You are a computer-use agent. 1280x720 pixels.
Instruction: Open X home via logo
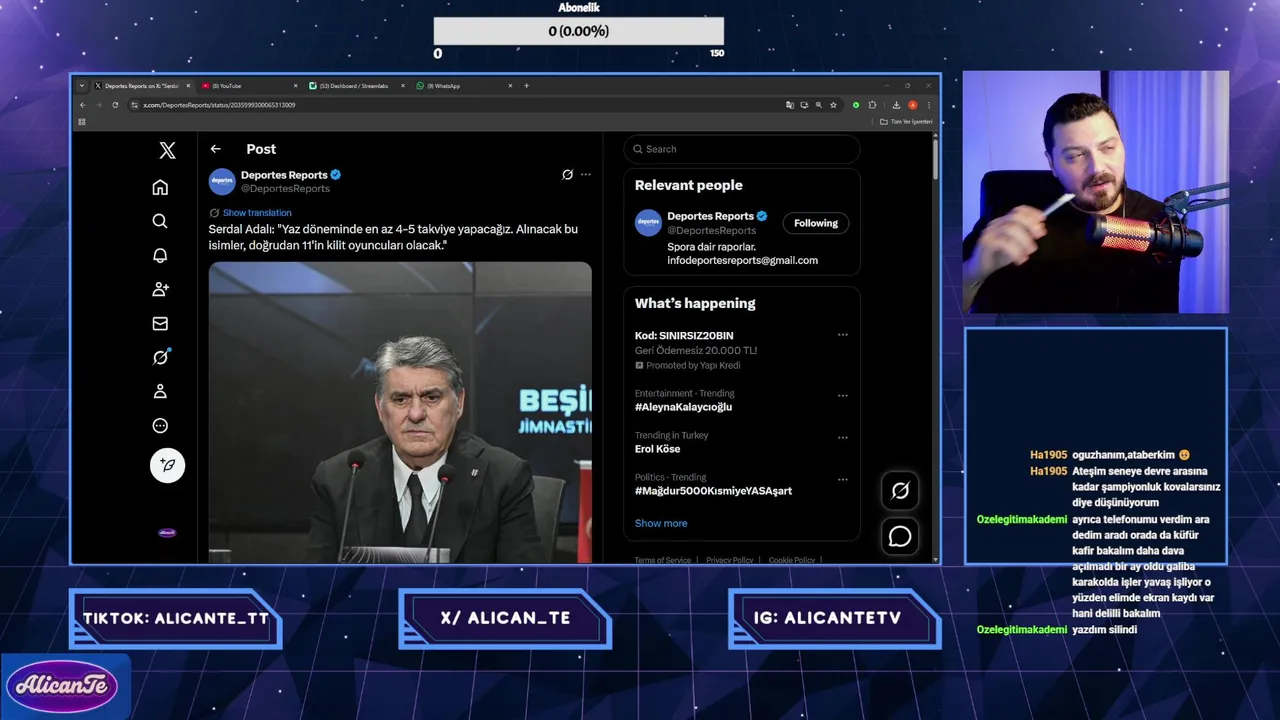coord(167,150)
